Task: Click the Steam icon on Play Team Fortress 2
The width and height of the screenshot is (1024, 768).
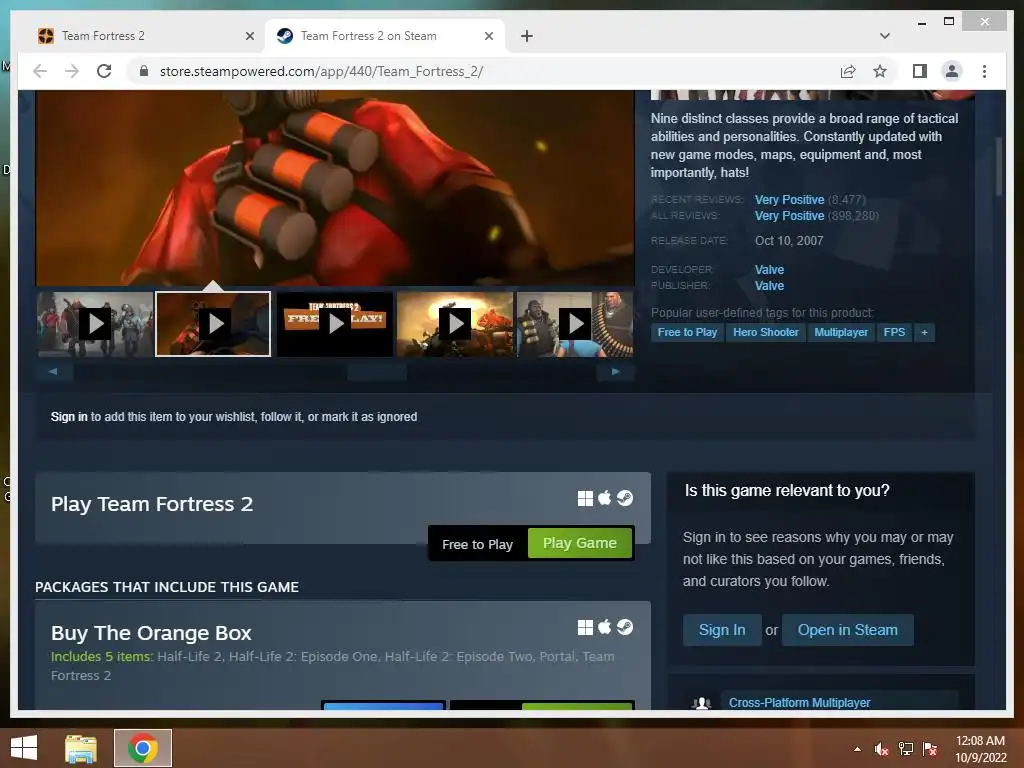Action: [625, 498]
